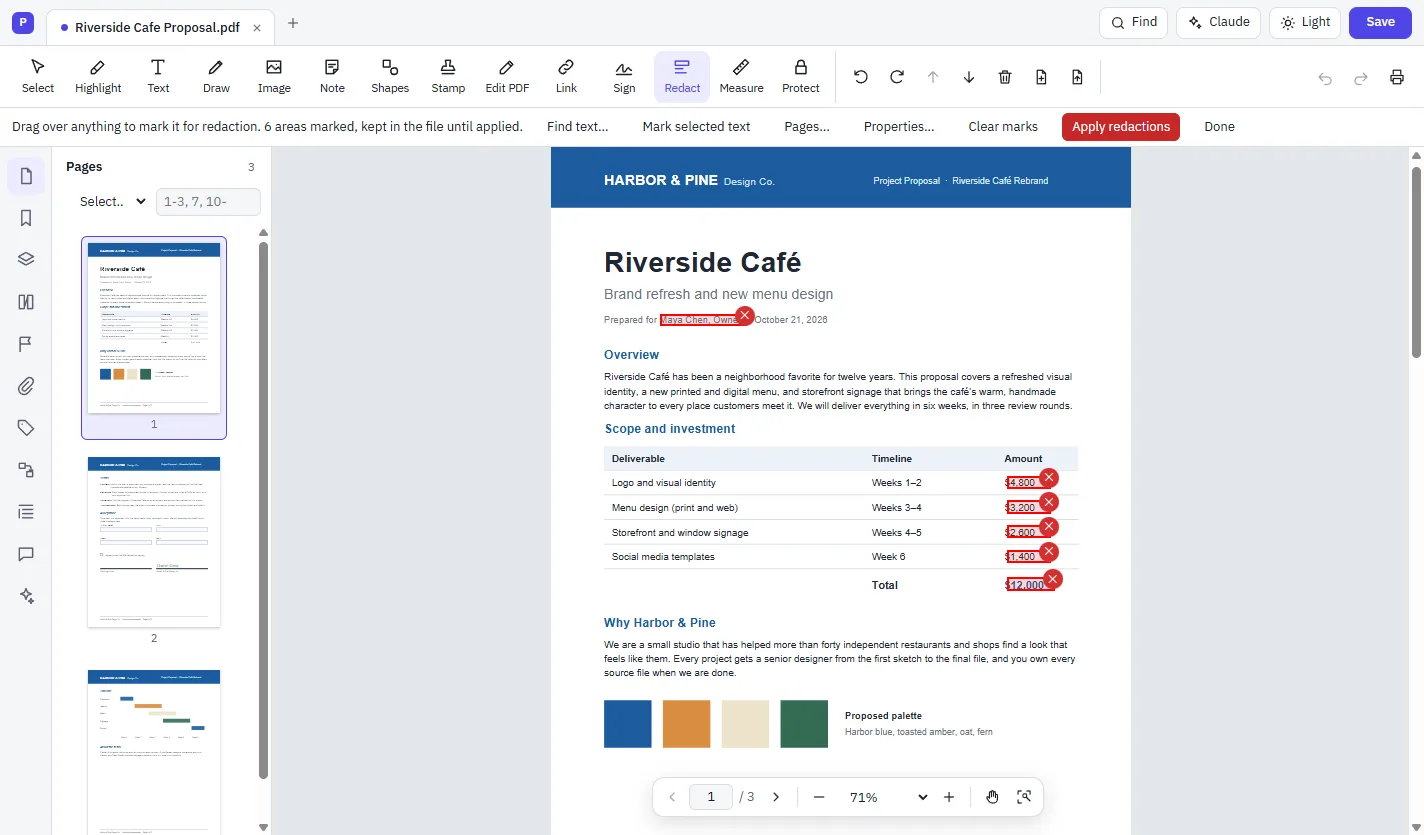Rotate page counterclockwise
Screen dimensions: 1424x835
point(861,77)
